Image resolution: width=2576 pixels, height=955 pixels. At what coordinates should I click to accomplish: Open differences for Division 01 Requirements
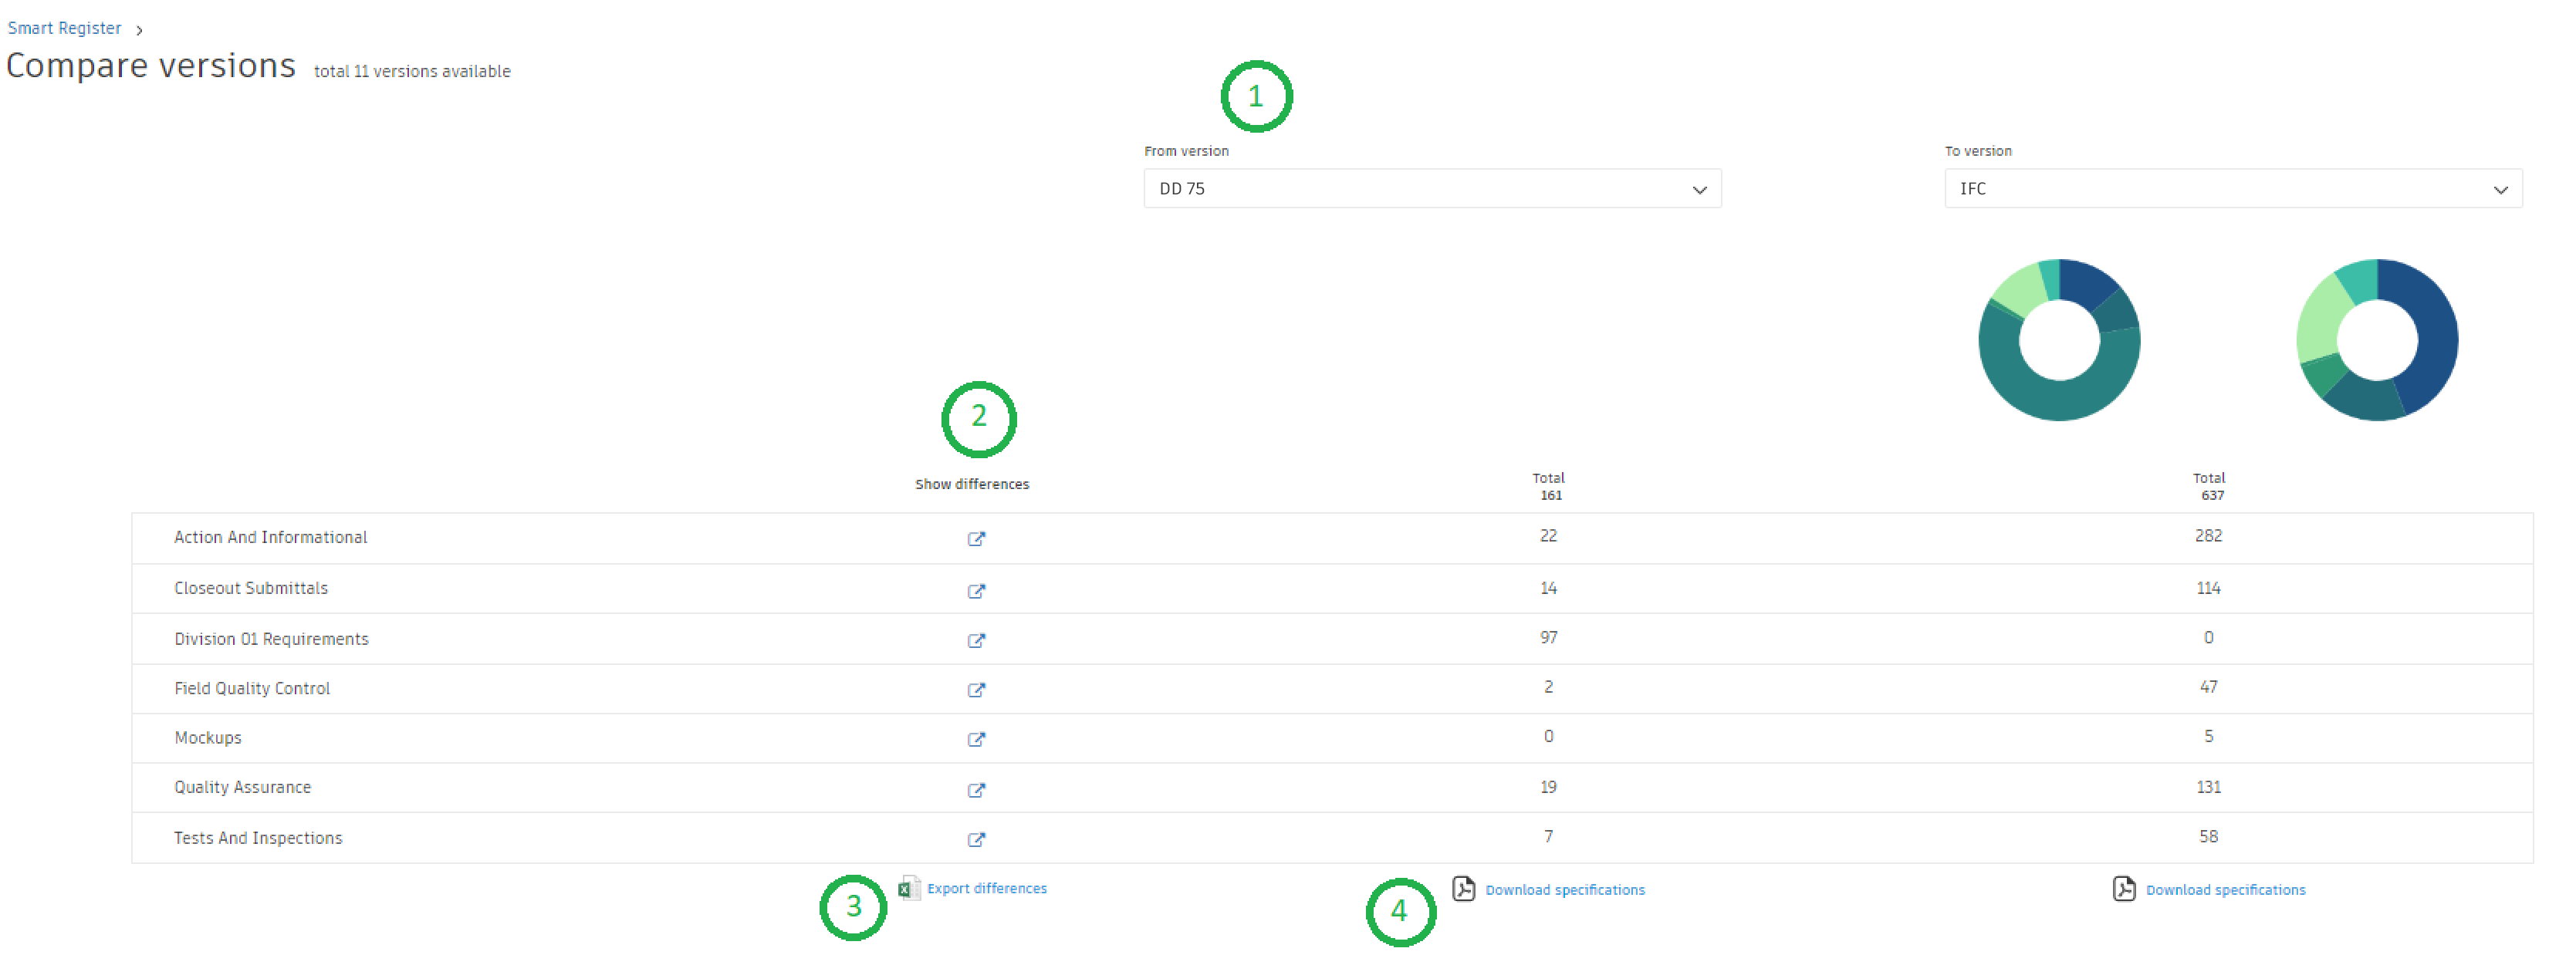(x=976, y=640)
